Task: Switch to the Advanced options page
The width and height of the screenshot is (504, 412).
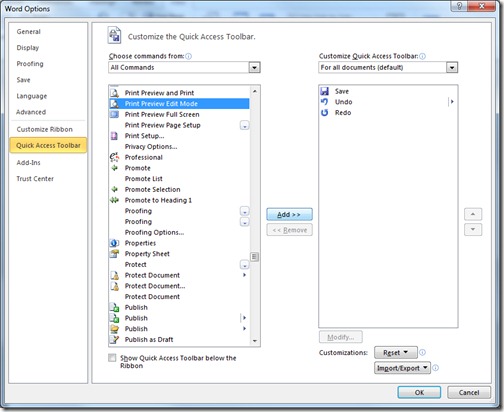Action: (x=31, y=112)
